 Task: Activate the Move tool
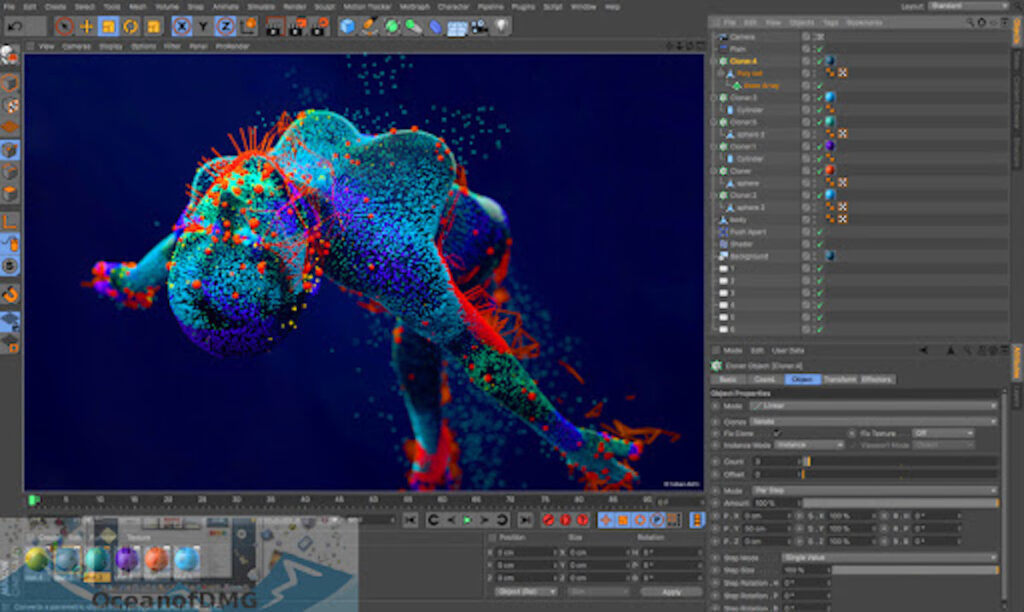[86, 27]
